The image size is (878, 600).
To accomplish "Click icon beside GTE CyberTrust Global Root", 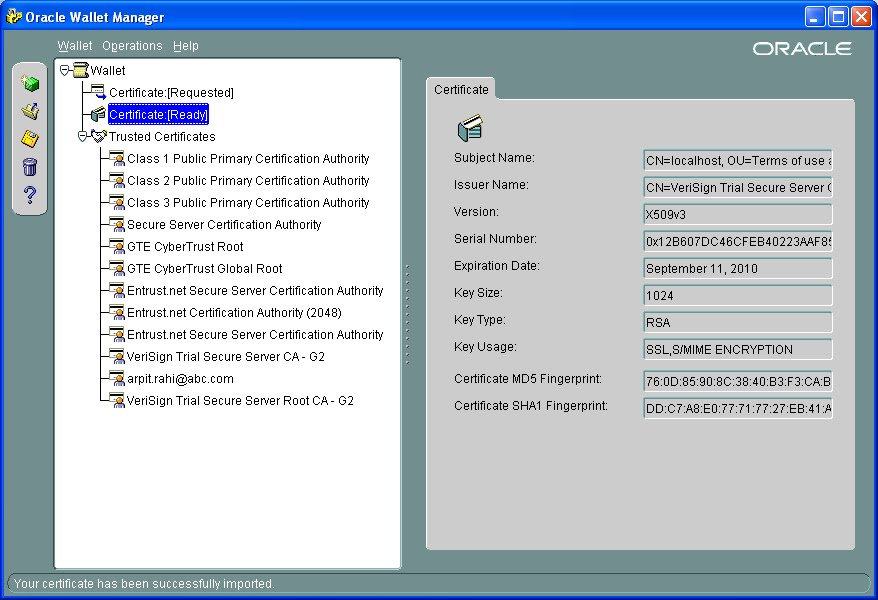I will pos(117,268).
